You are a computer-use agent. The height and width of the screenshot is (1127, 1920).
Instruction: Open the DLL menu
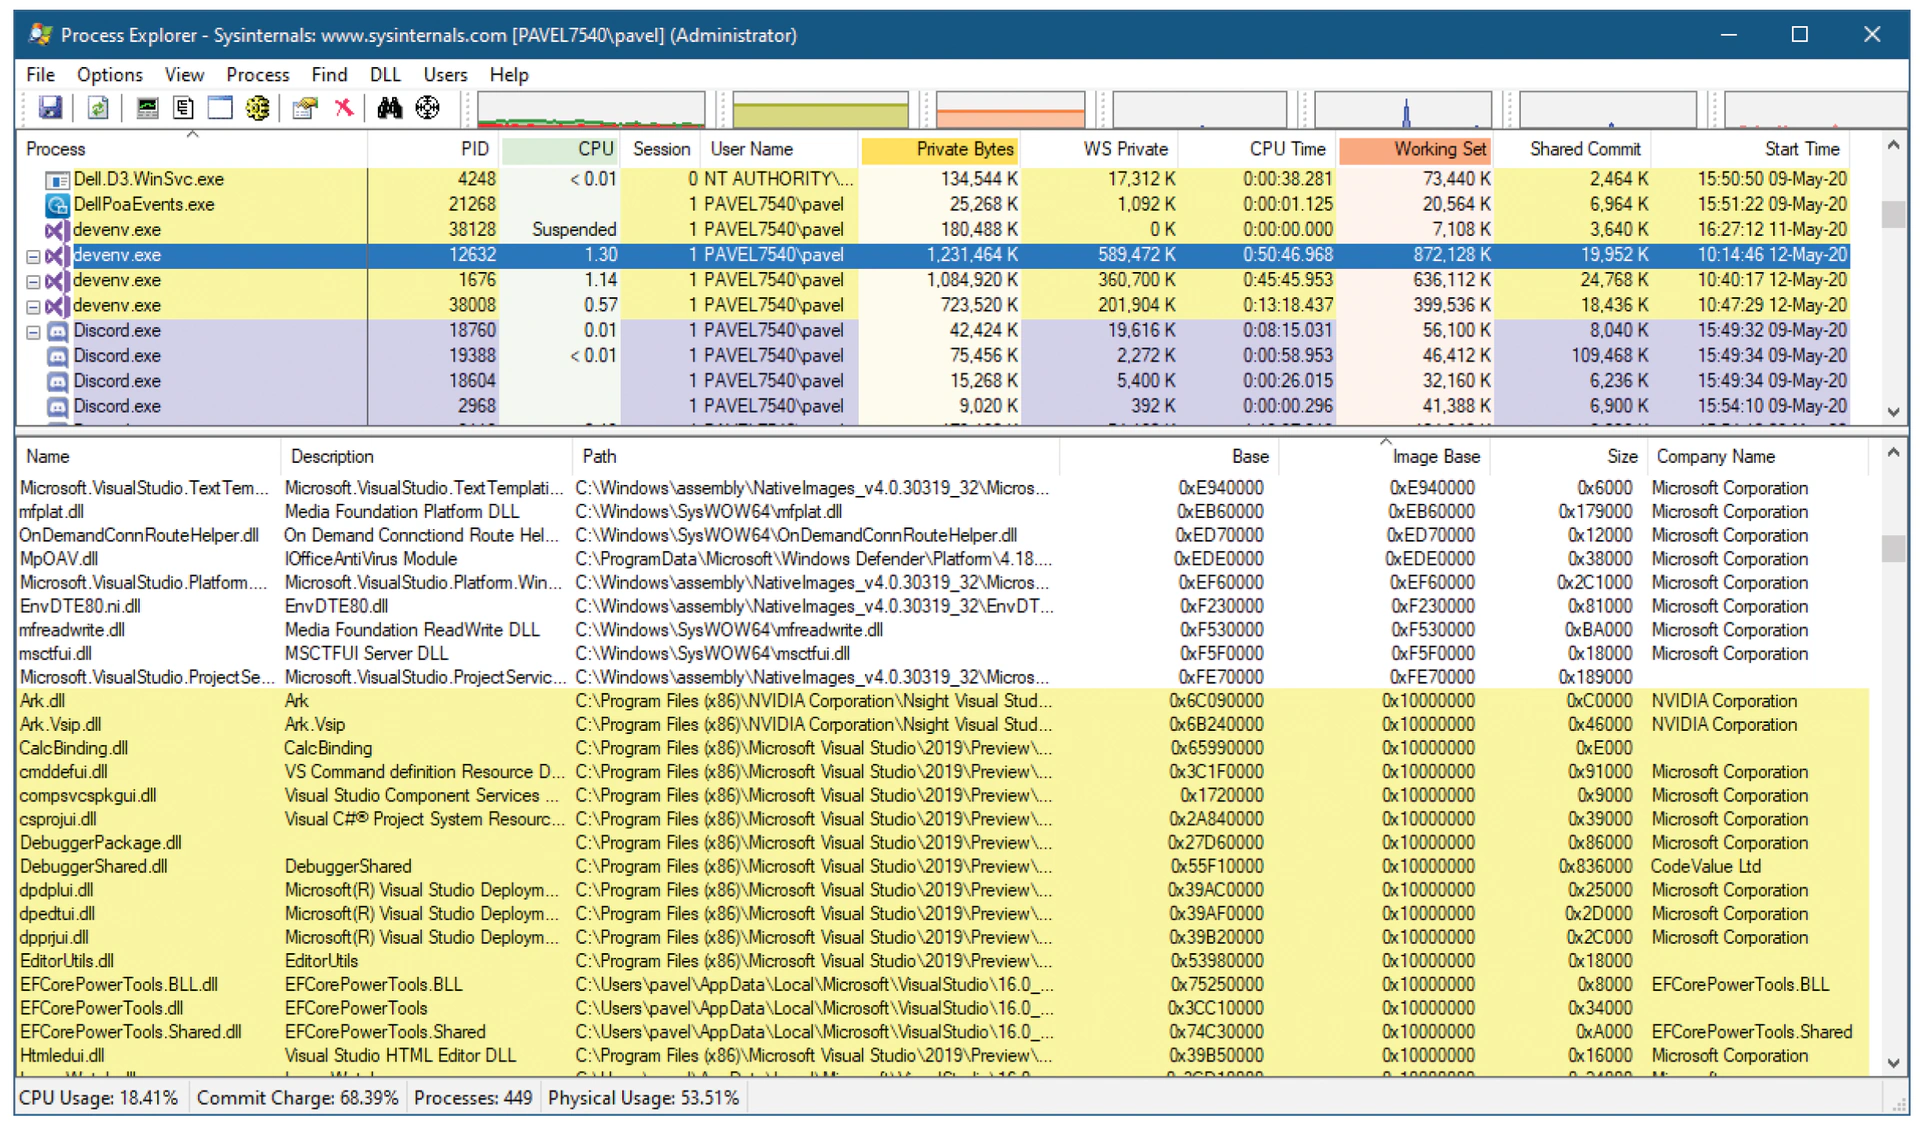click(385, 75)
